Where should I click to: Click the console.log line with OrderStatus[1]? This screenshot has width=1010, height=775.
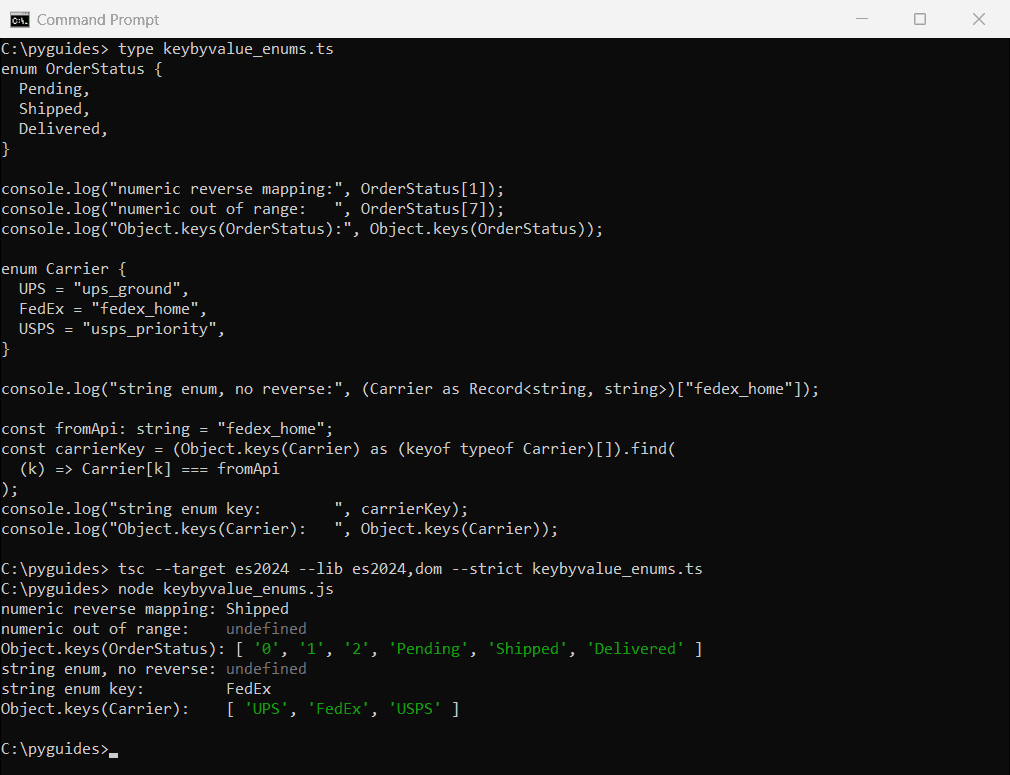coord(252,189)
